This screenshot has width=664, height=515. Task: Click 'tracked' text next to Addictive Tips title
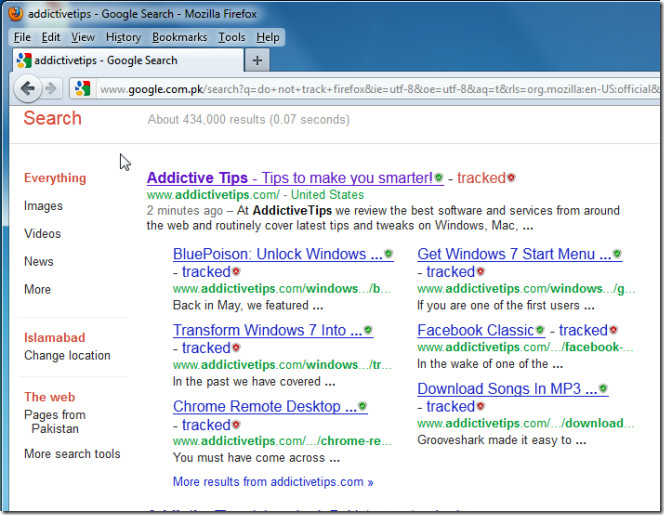pos(481,178)
